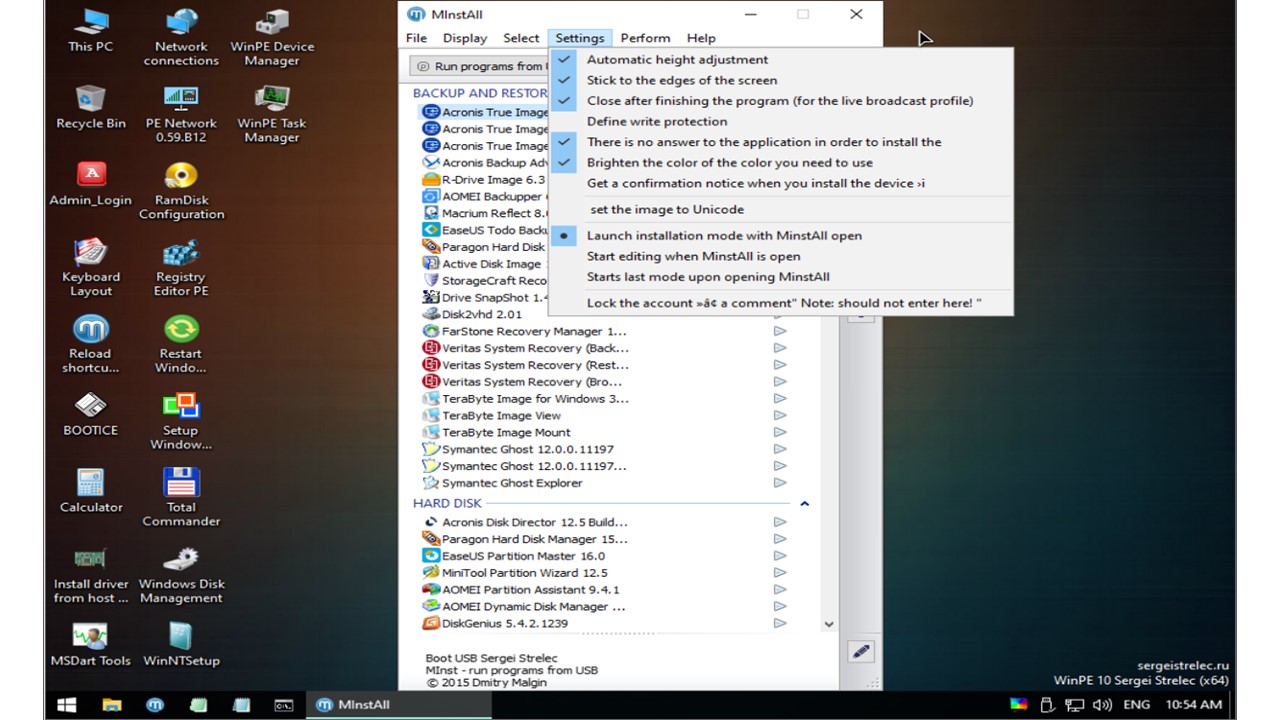The image size is (1280, 720).
Task: Click run arrow for Veritas System Recovery (Back...
Action: click(780, 348)
